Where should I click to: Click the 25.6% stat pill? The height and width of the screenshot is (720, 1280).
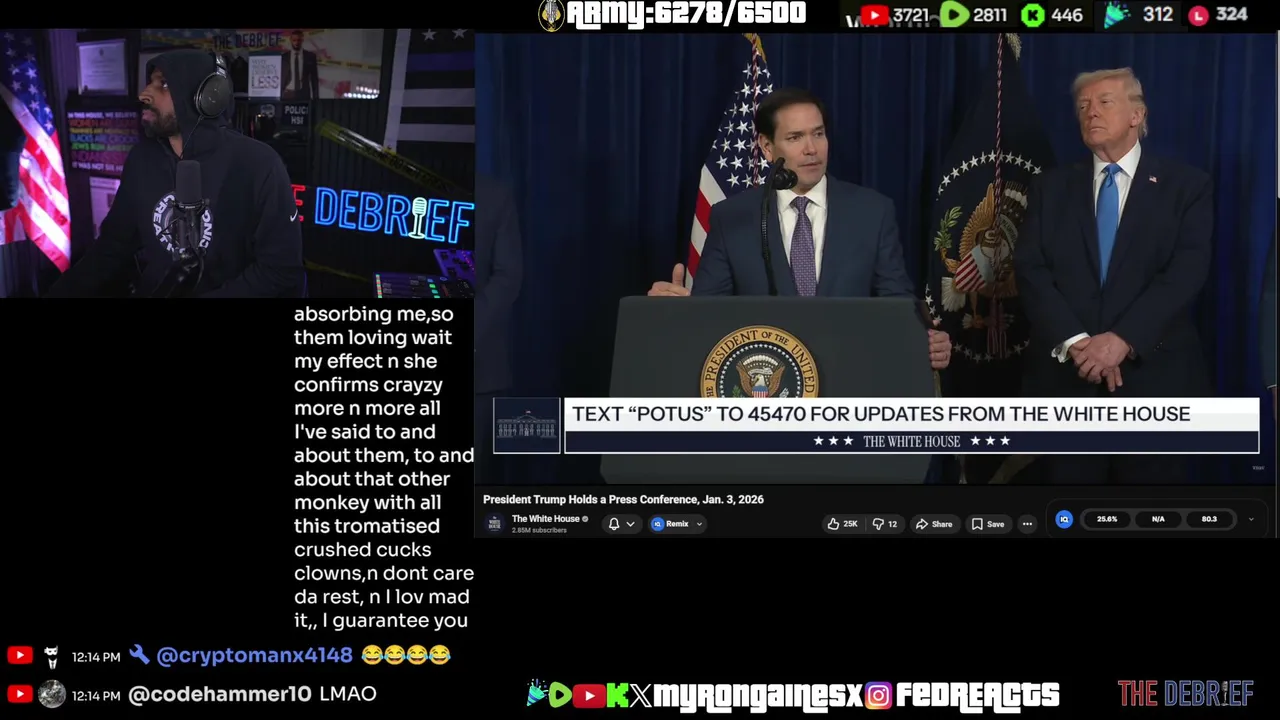(x=1107, y=519)
